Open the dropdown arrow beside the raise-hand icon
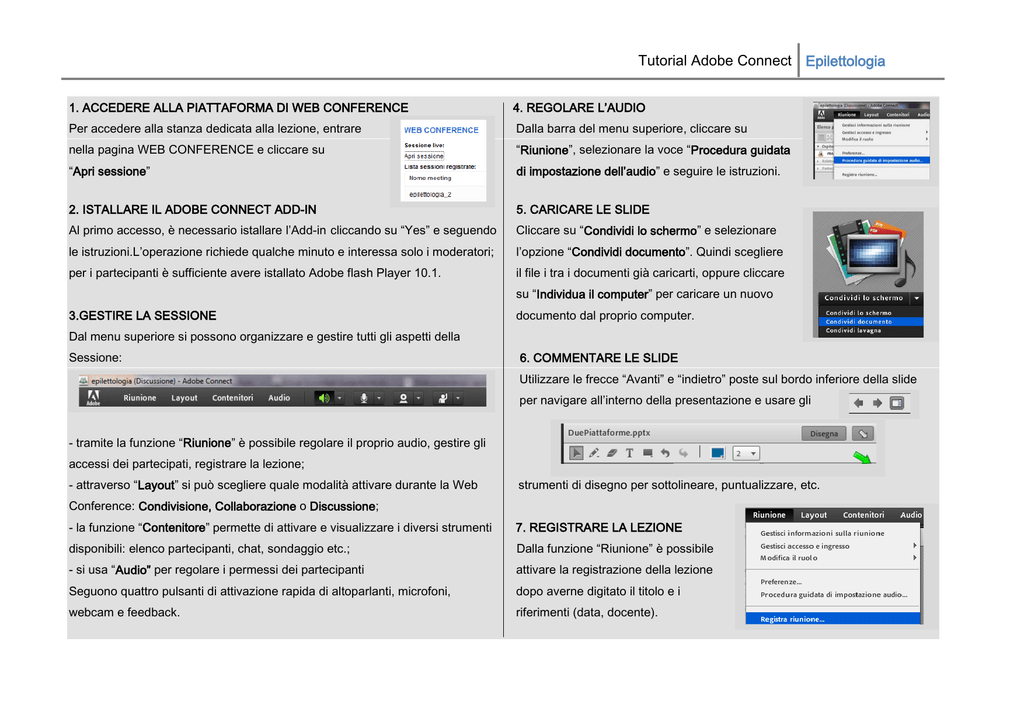Image resolution: width=1024 pixels, height=725 pixels. (458, 398)
